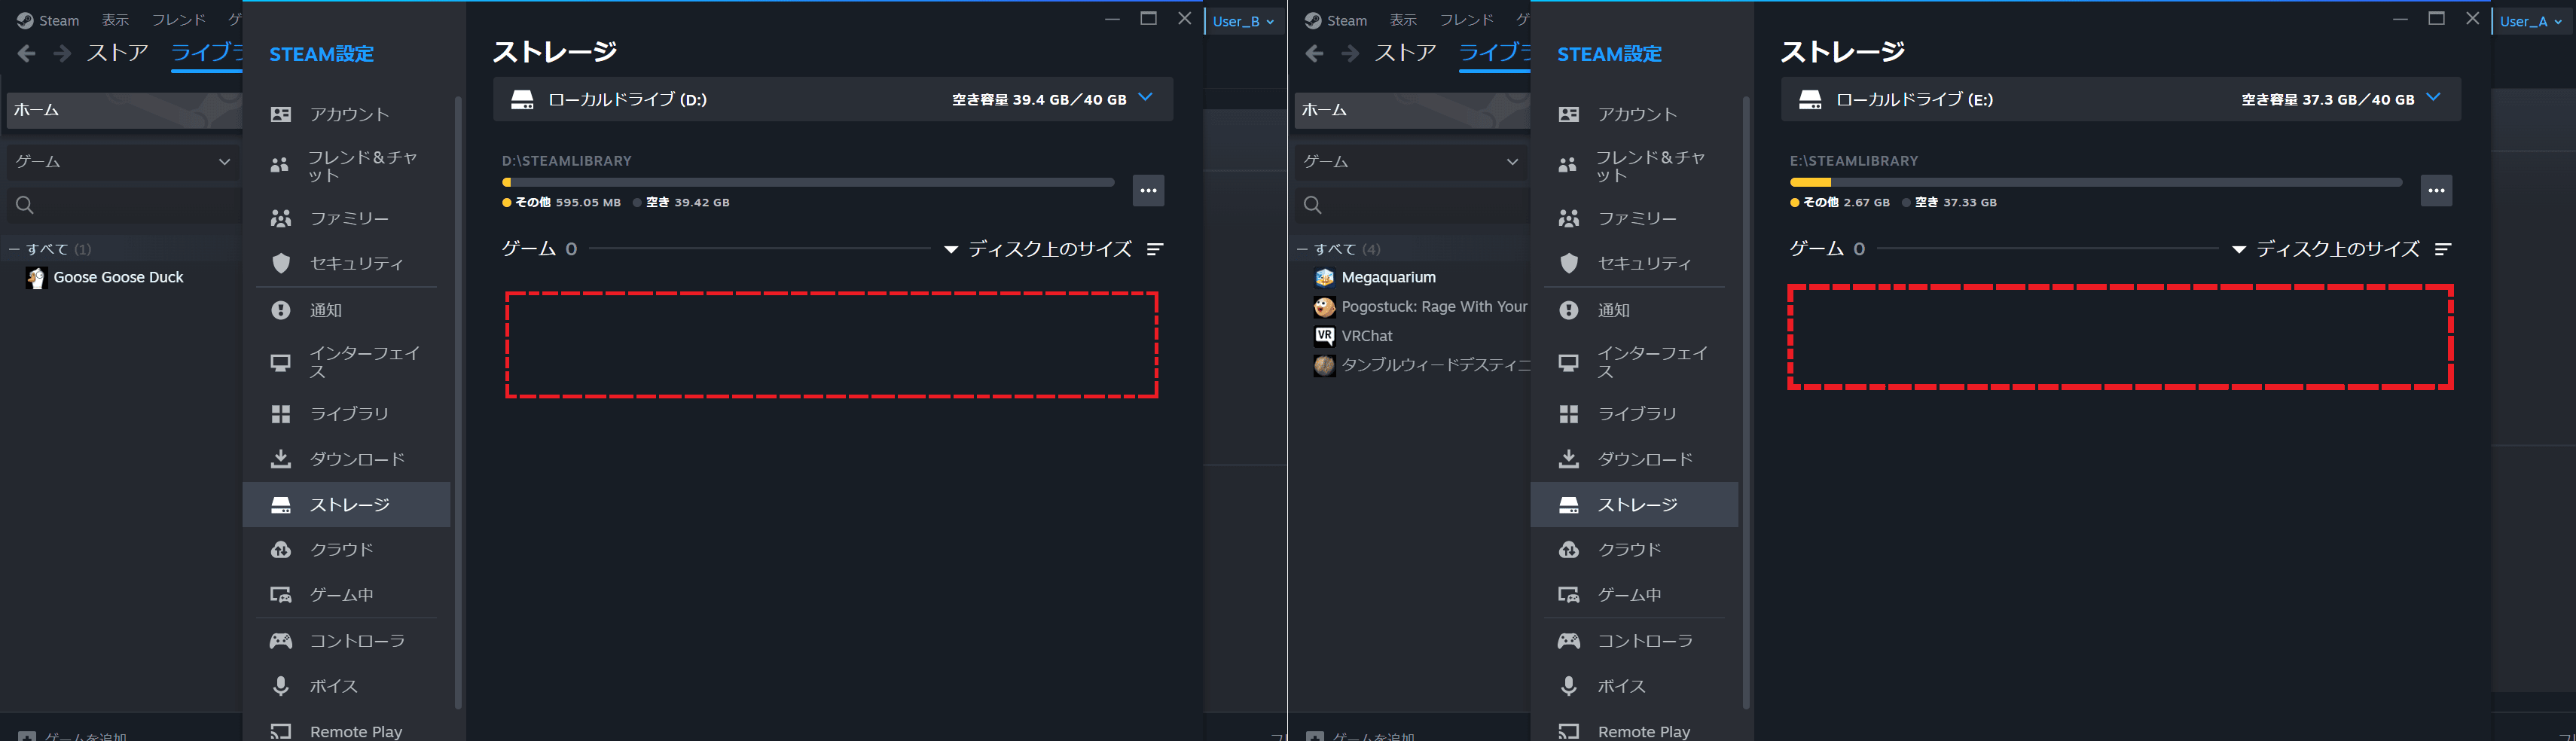The image size is (2576, 741).
Task: Open アカウント settings in User_A's Steam window
Action: click(x=1634, y=114)
